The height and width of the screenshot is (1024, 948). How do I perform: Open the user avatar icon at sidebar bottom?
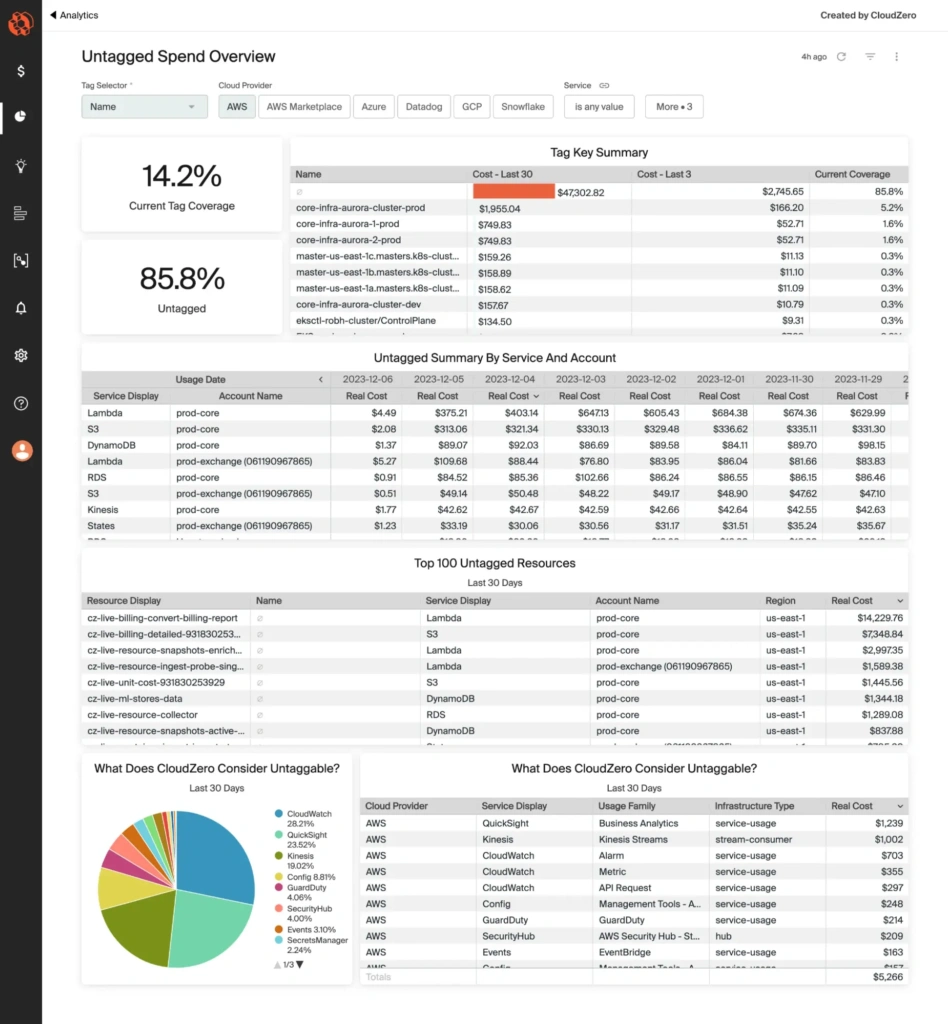click(x=20, y=450)
